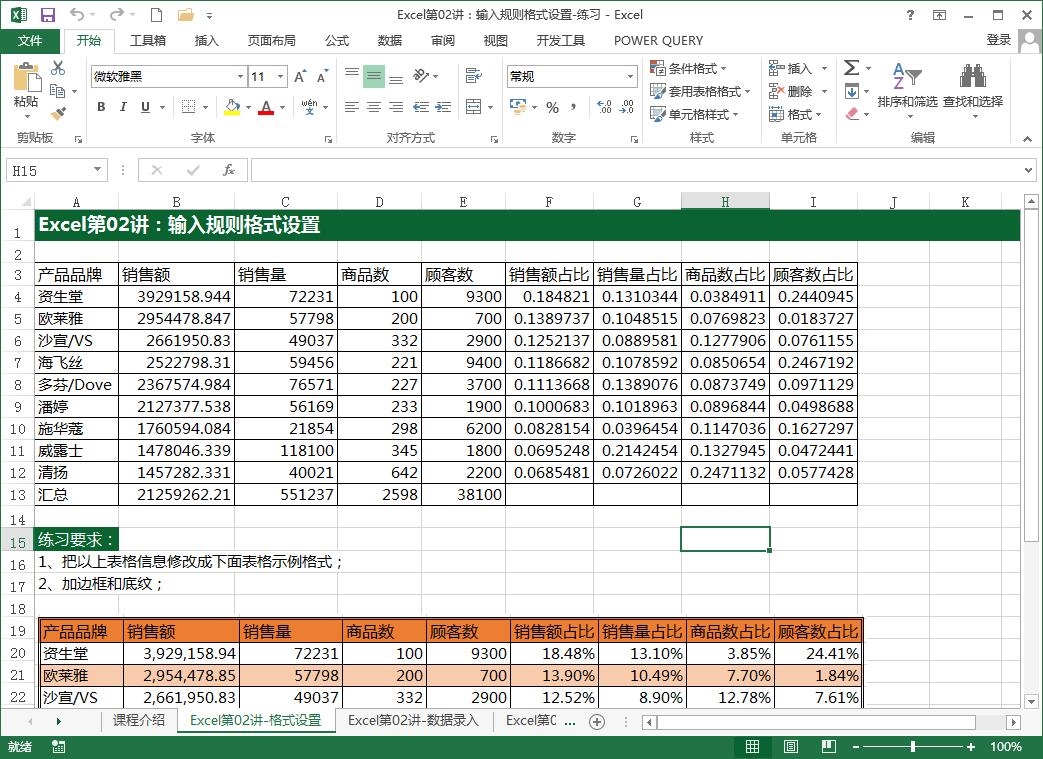1043x759 pixels.
Task: Switch to the 插入 ribbon tab
Action: (x=206, y=41)
